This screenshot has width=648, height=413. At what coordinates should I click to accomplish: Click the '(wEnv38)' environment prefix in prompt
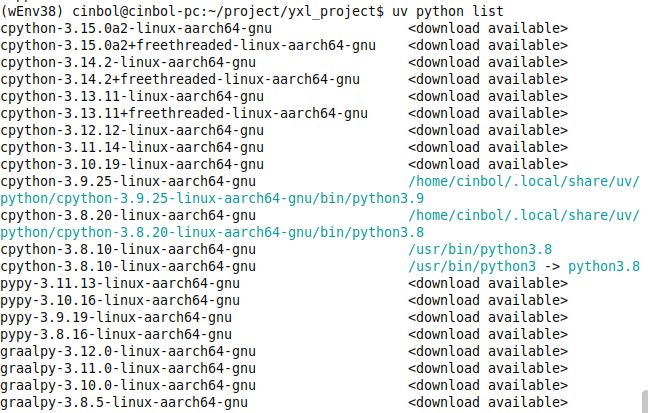coord(32,11)
